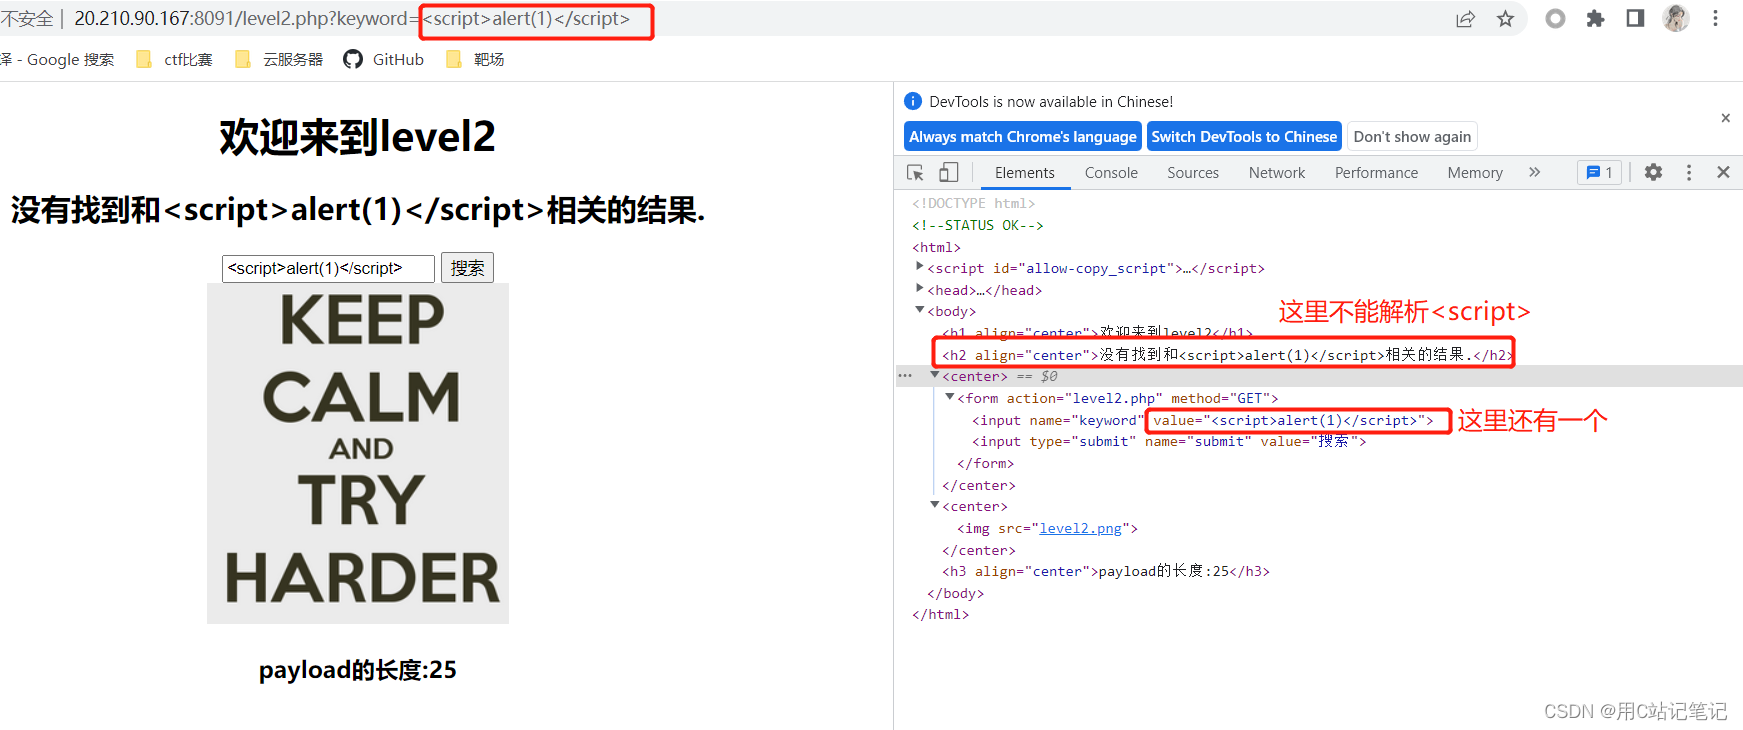Screen dimensions: 1743x730
Task: Open the Extensions puzzle piece menu
Action: pos(1595,18)
